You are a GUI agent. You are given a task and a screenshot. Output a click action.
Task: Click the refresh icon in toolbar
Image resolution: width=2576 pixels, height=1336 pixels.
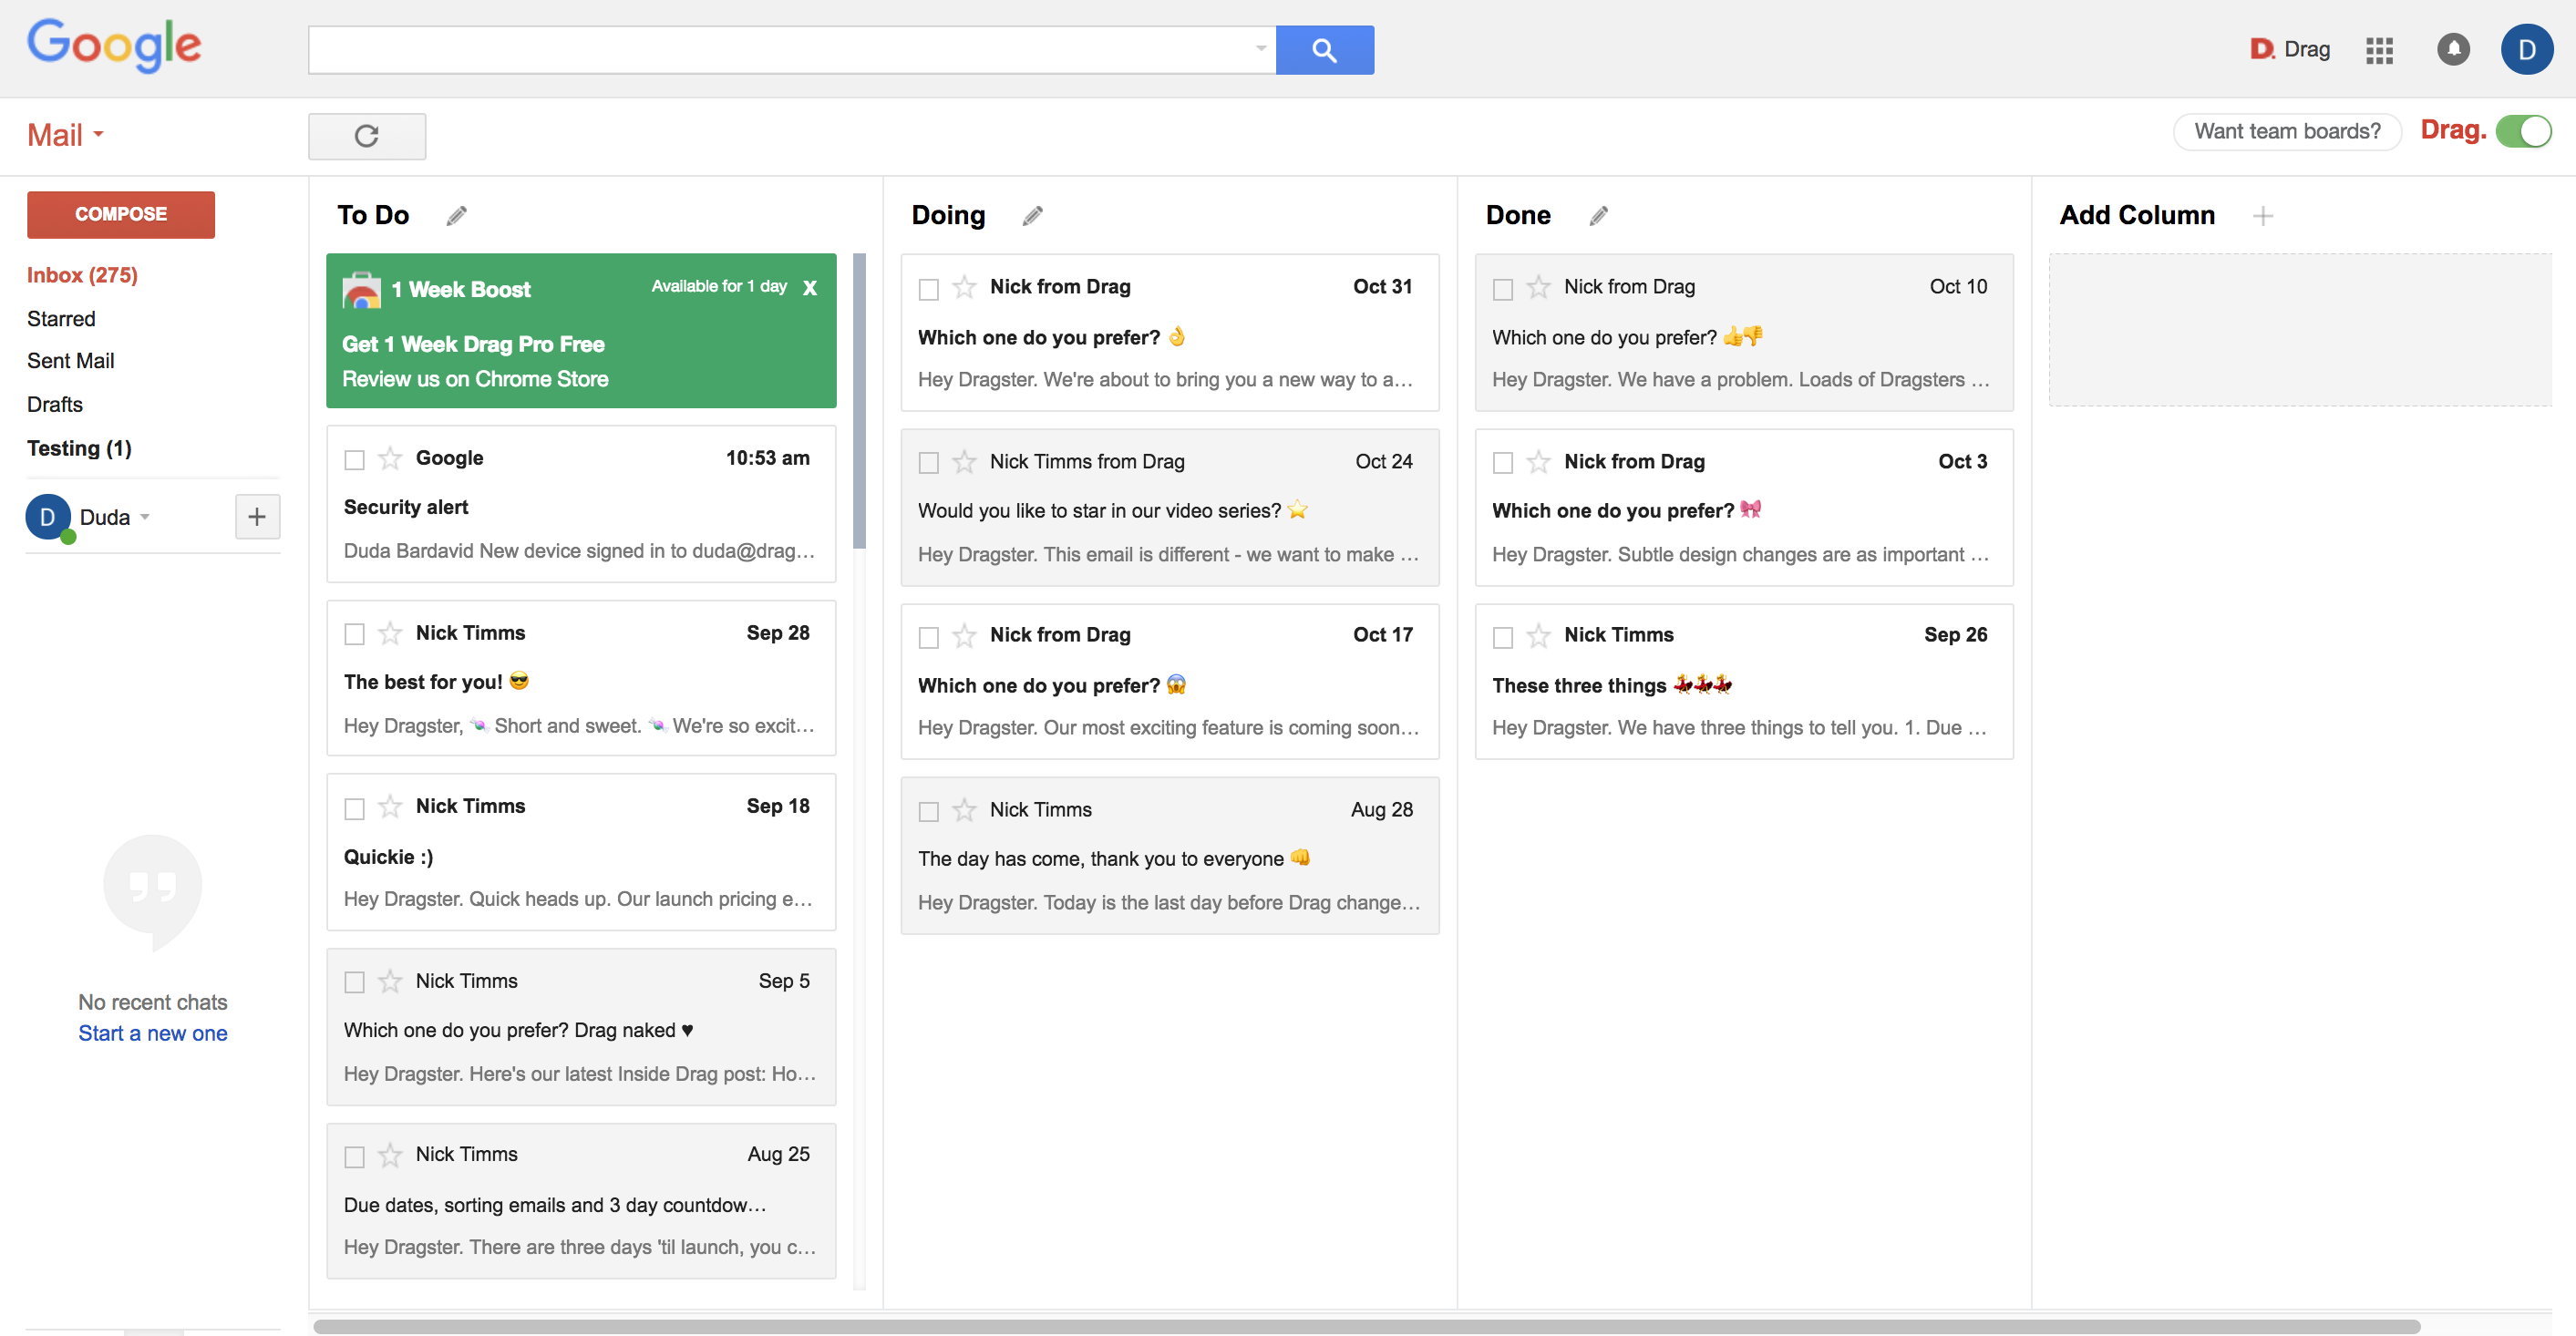(366, 133)
